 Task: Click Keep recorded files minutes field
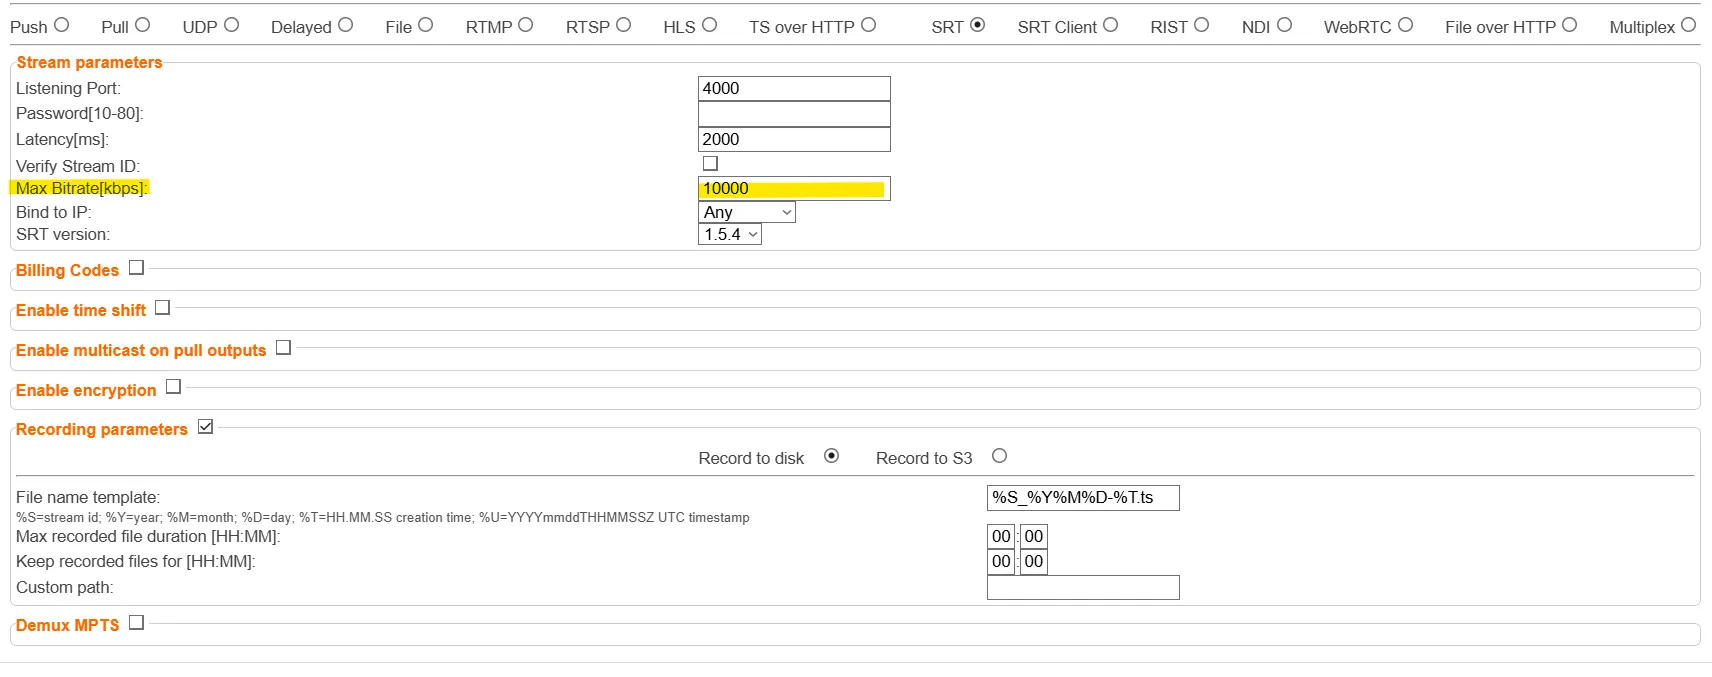[1034, 562]
